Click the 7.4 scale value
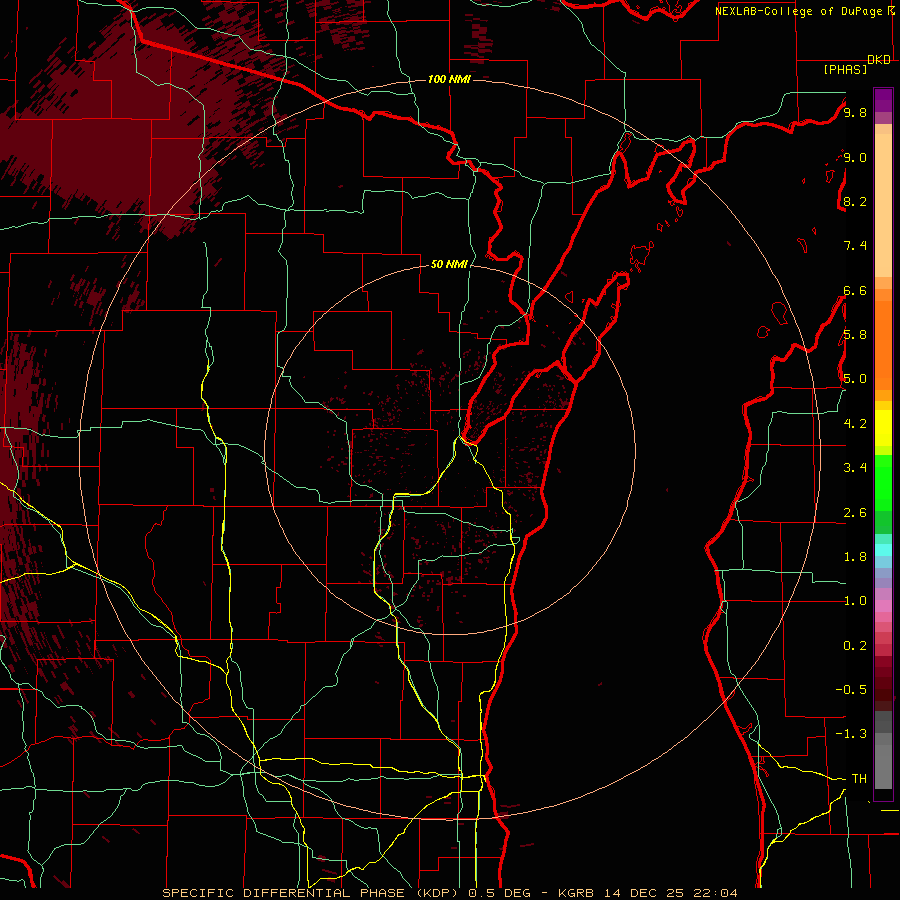Image resolution: width=900 pixels, height=900 pixels. (x=855, y=246)
